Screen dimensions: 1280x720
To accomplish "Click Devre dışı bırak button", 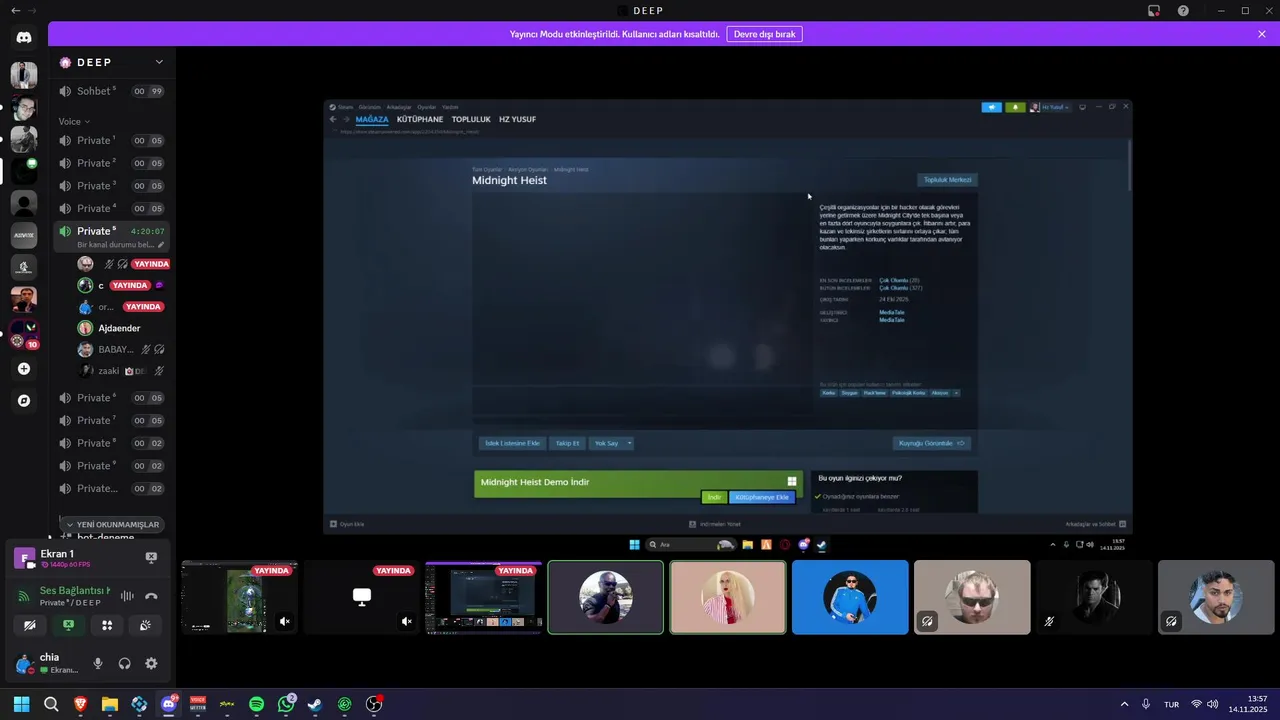I will [x=765, y=34].
